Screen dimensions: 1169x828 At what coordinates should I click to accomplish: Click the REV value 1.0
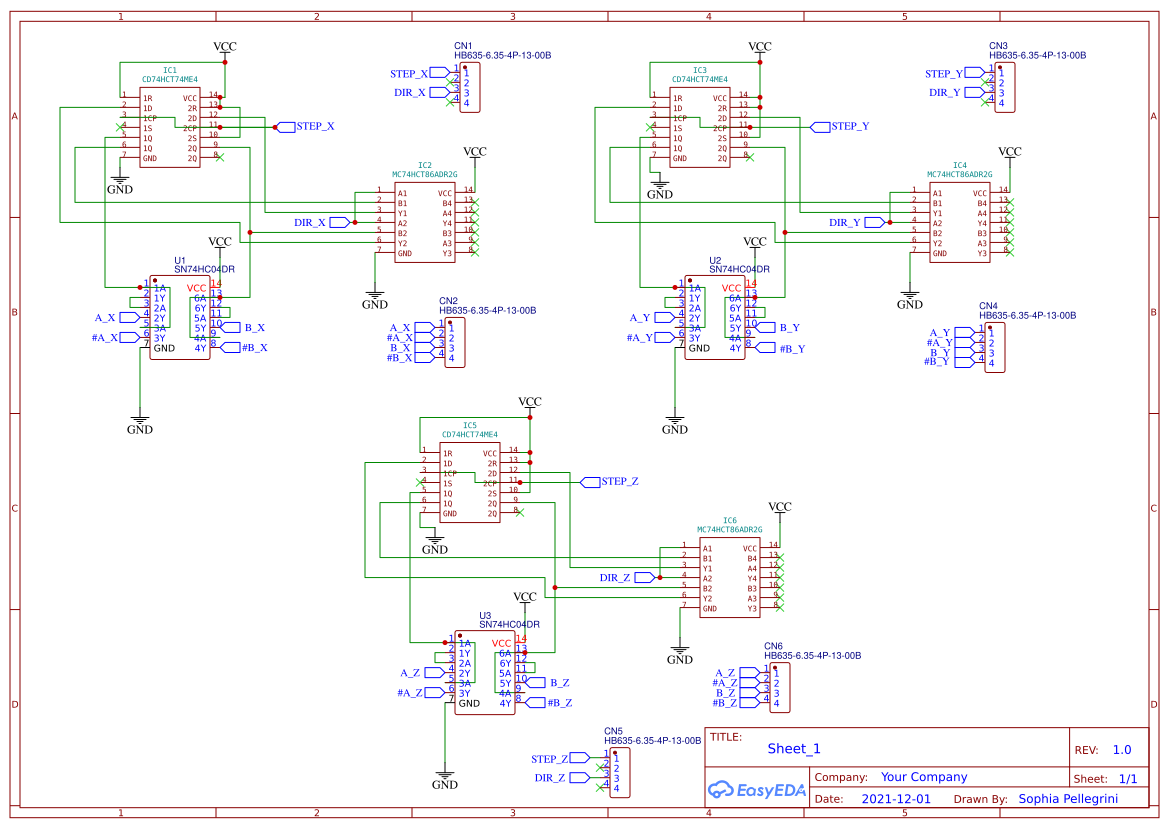pos(1122,750)
